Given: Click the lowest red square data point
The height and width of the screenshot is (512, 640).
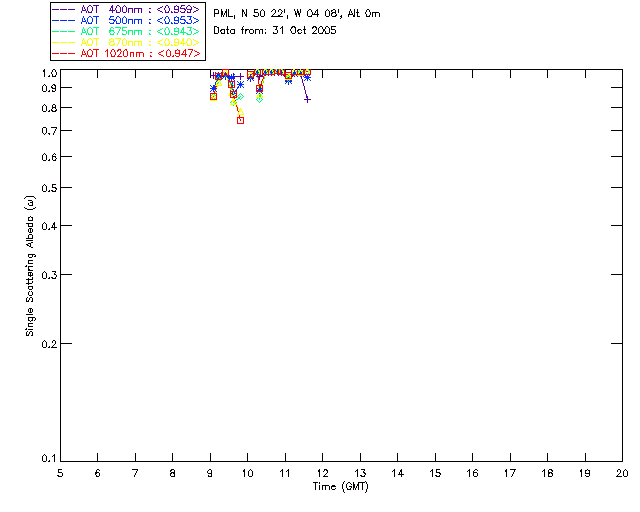Looking at the screenshot, I should tap(240, 120).
